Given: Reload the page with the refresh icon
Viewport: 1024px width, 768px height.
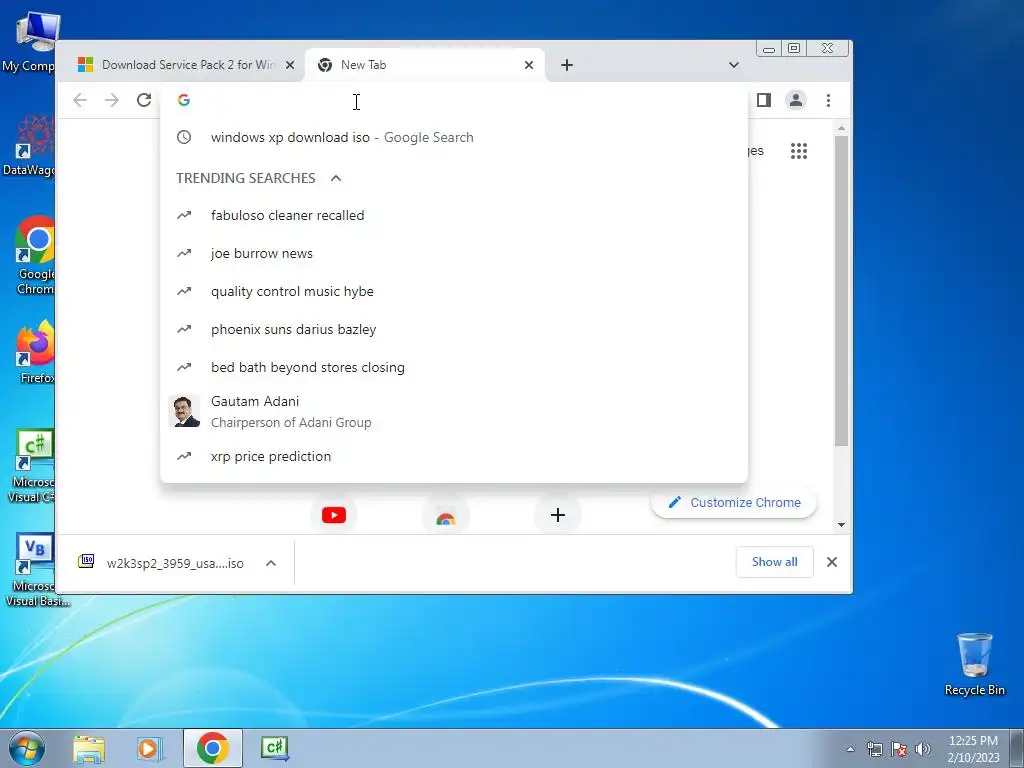Looking at the screenshot, I should 144,100.
